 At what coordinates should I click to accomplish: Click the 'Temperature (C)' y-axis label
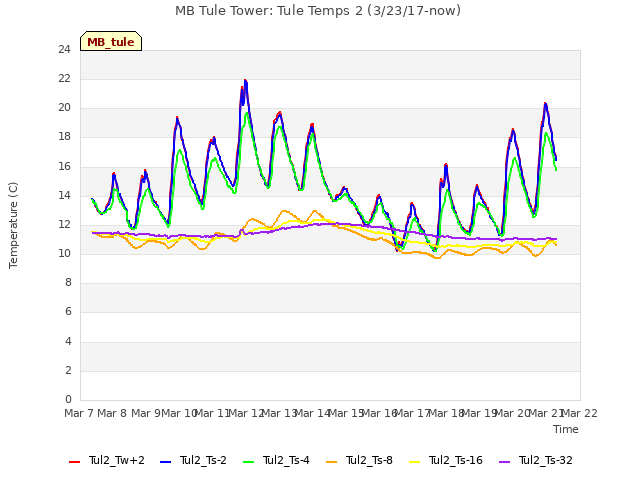coord(13,225)
